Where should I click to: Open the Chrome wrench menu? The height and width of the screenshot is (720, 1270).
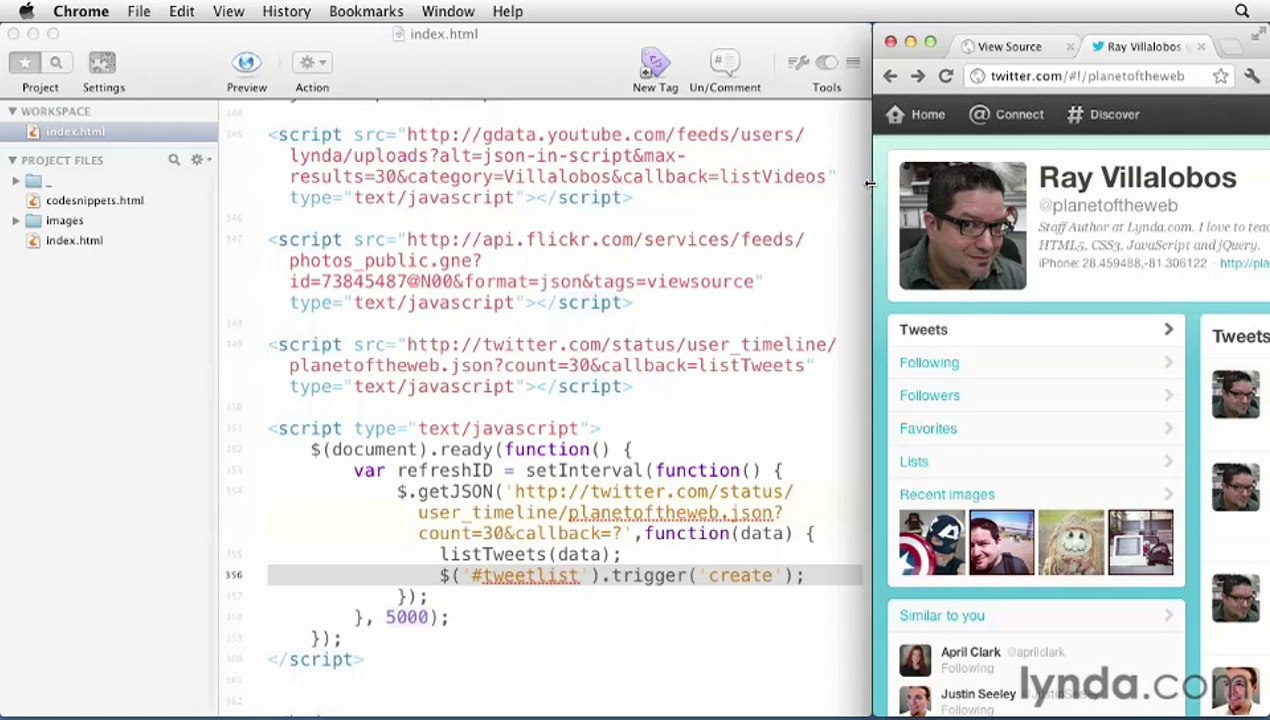1252,76
